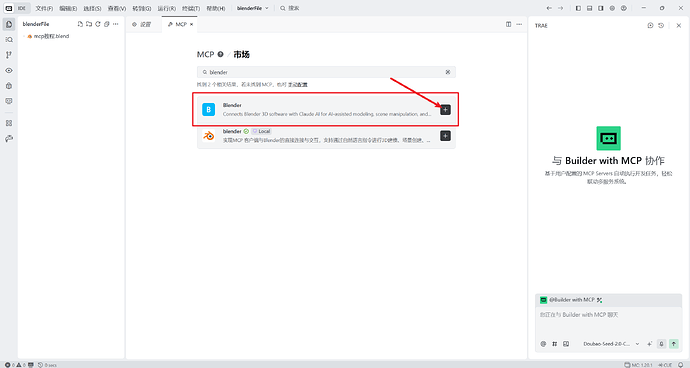The width and height of the screenshot is (690, 368).
Task: Click the MC 1.20.1 status entry
Action: coord(639,365)
